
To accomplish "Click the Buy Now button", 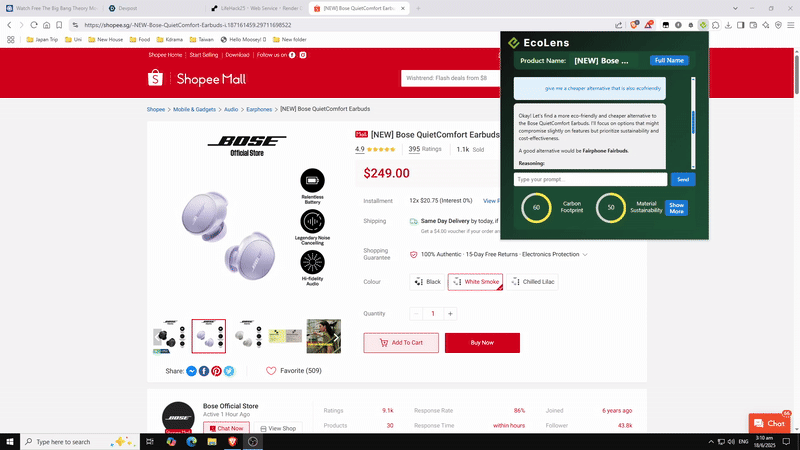I will coord(482,343).
